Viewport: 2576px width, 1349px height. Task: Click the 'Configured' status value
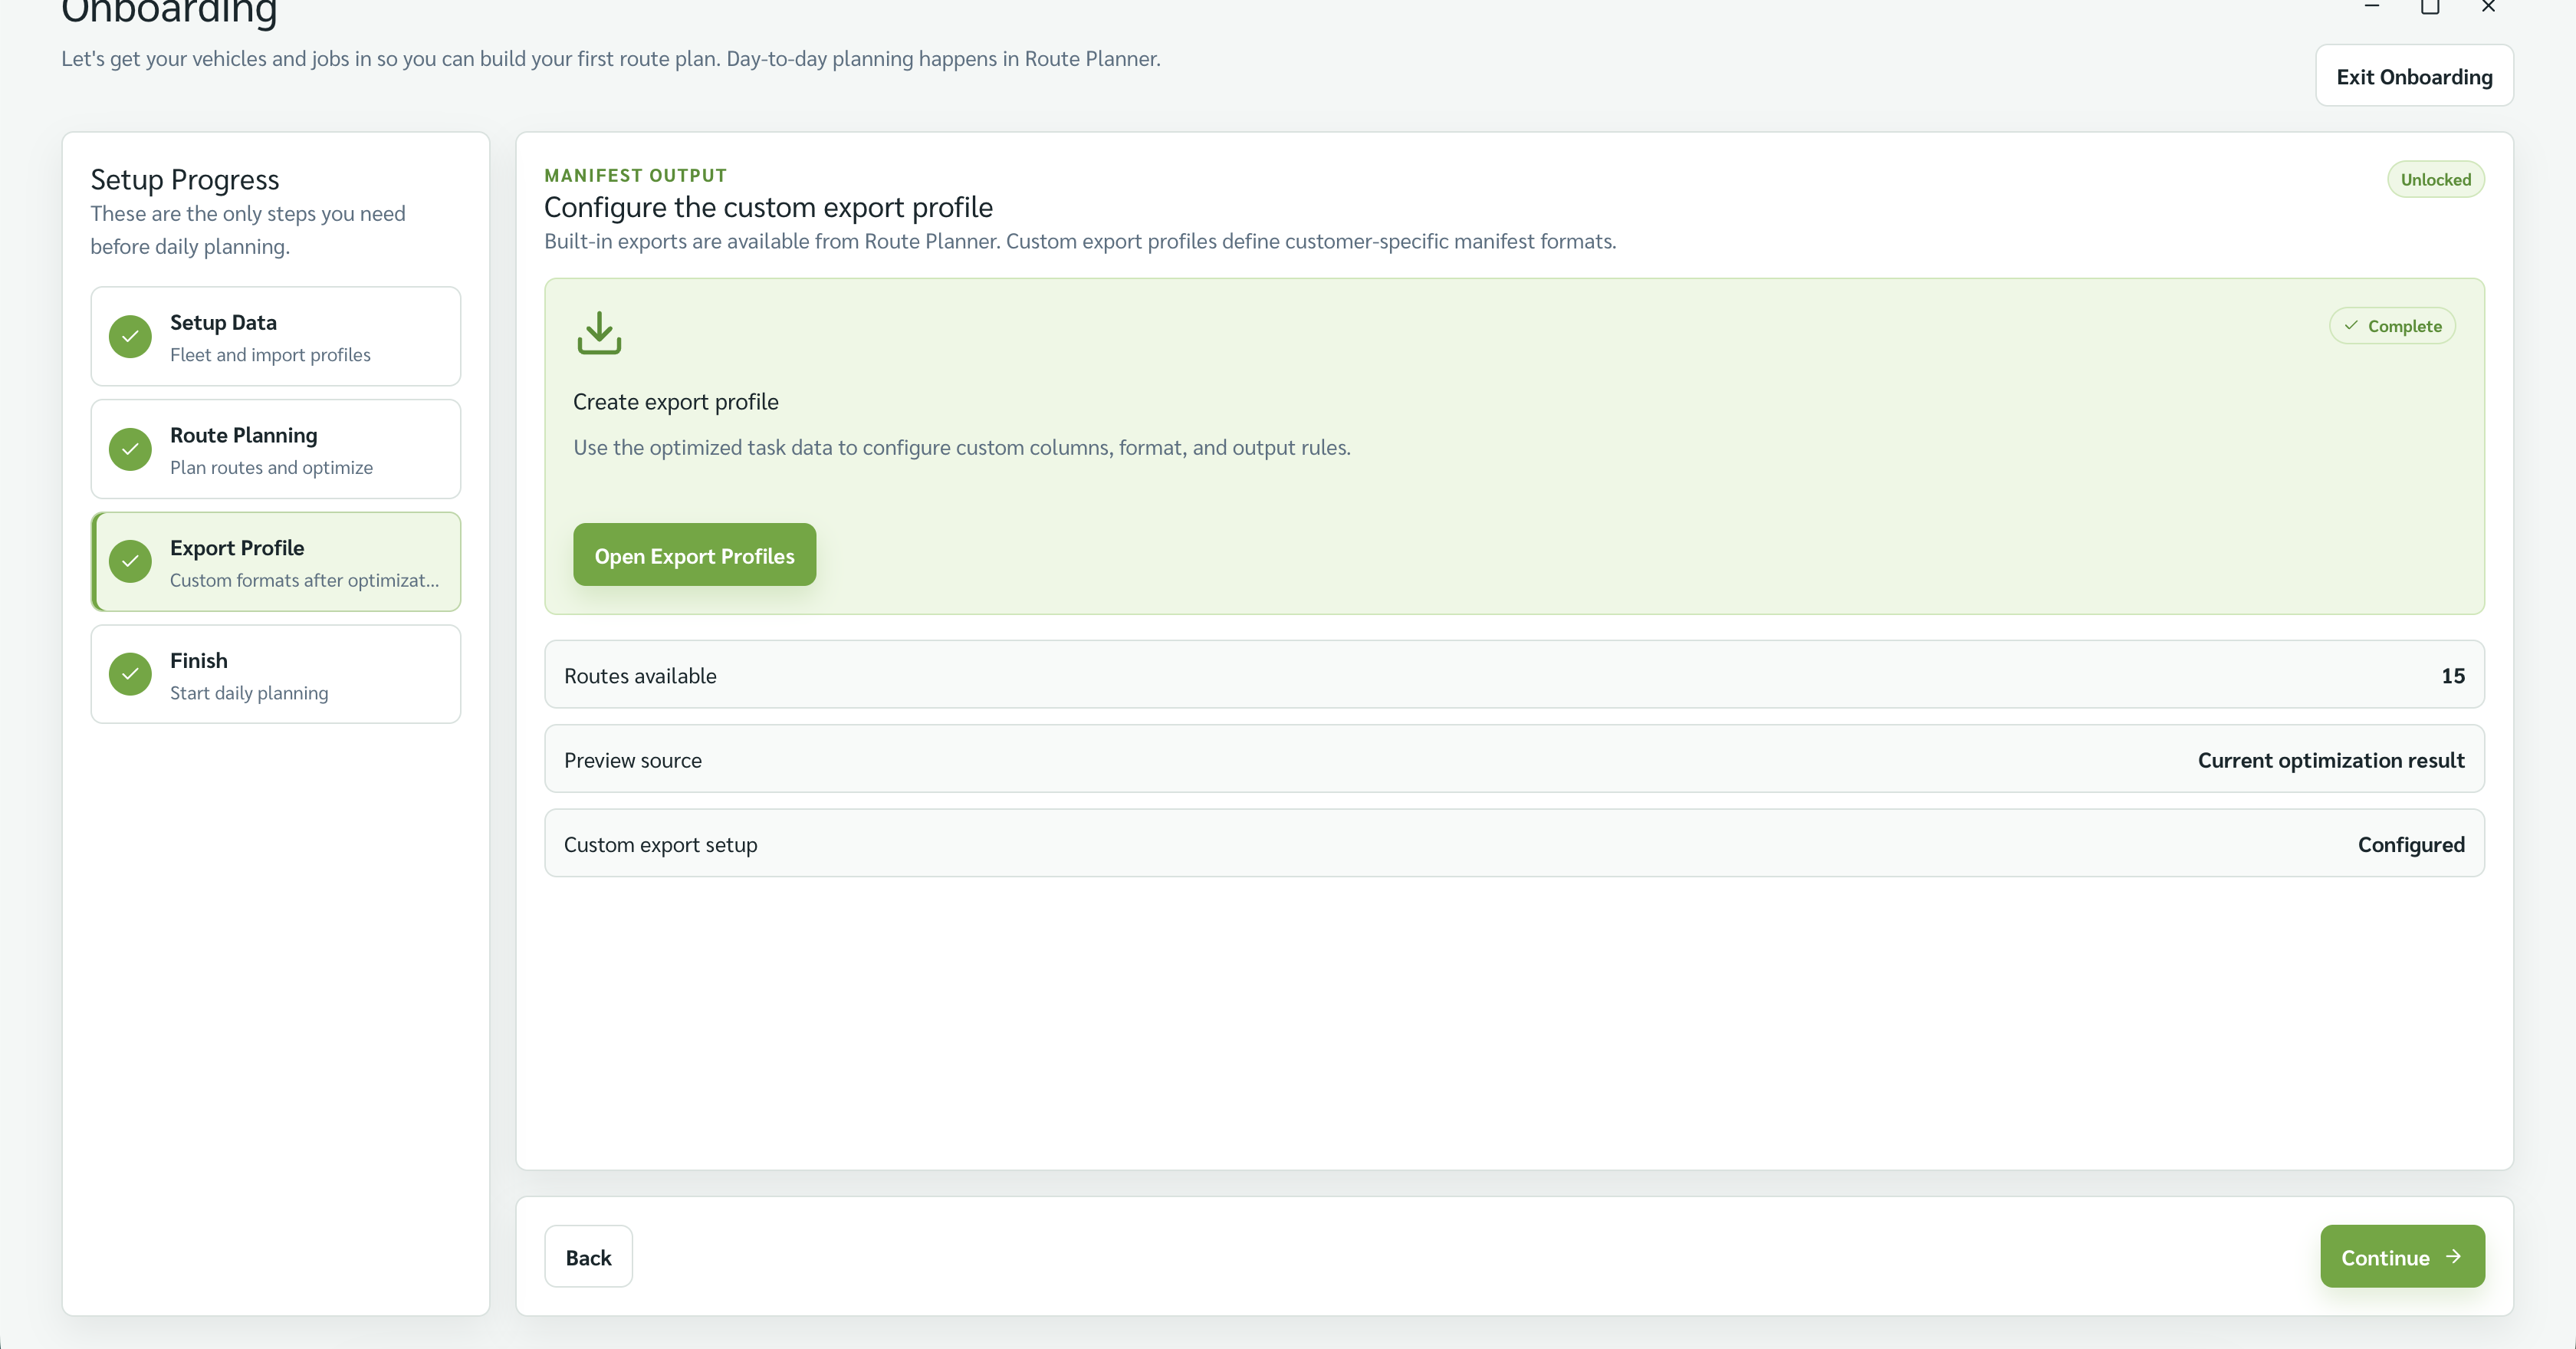point(2411,845)
